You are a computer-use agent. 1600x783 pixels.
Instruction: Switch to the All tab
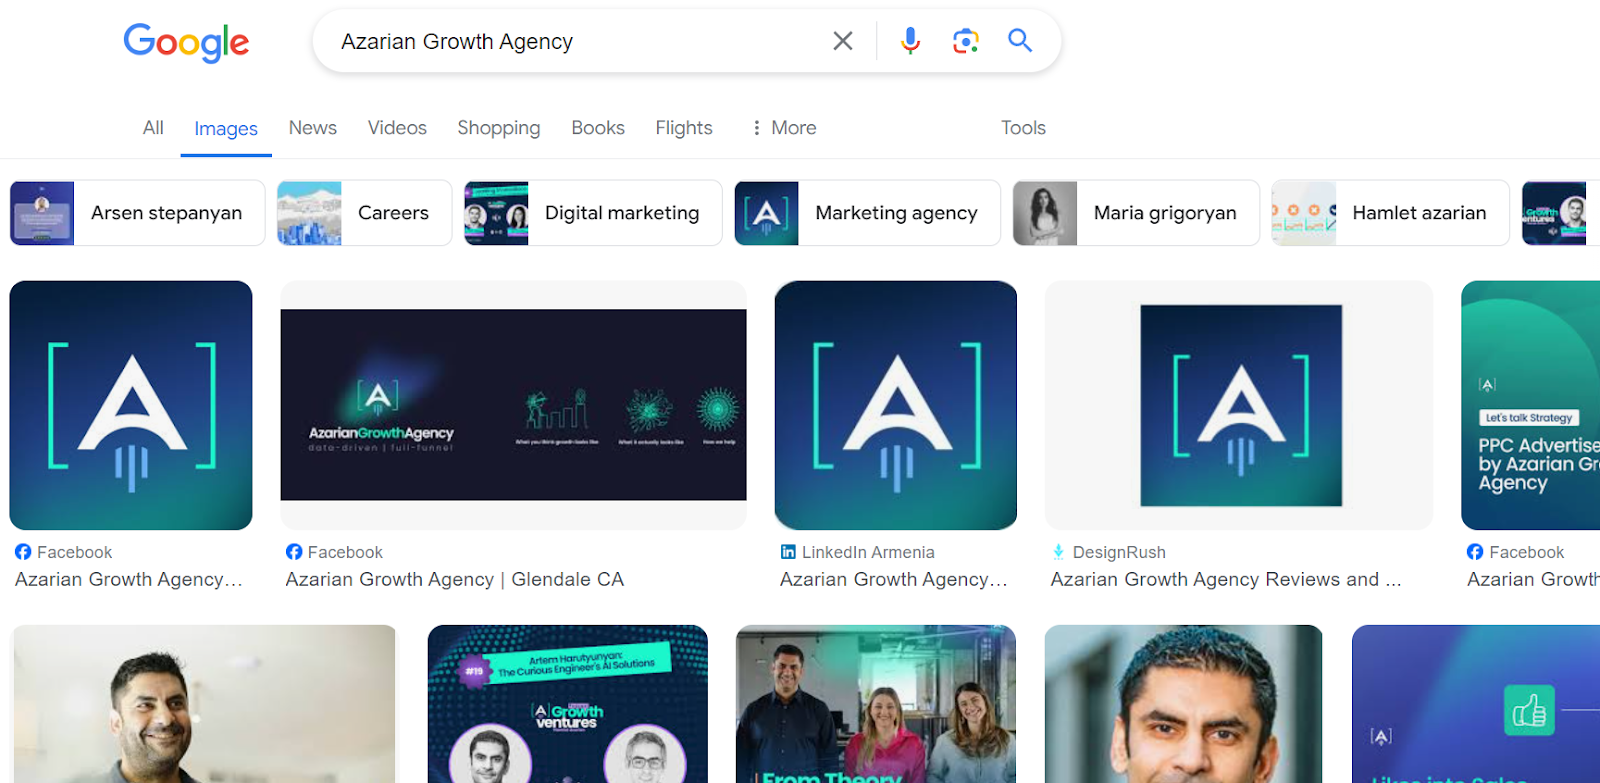tap(153, 128)
